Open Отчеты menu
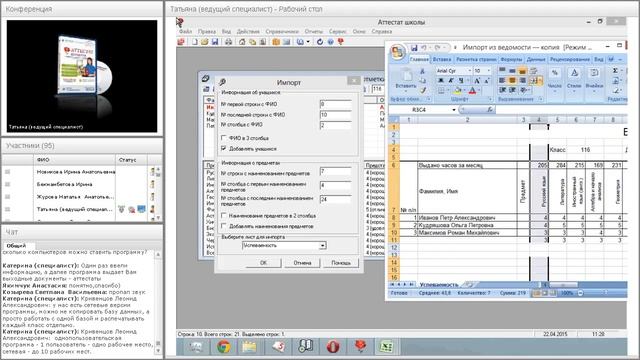This screenshot has width=640, height=360. [313, 31]
